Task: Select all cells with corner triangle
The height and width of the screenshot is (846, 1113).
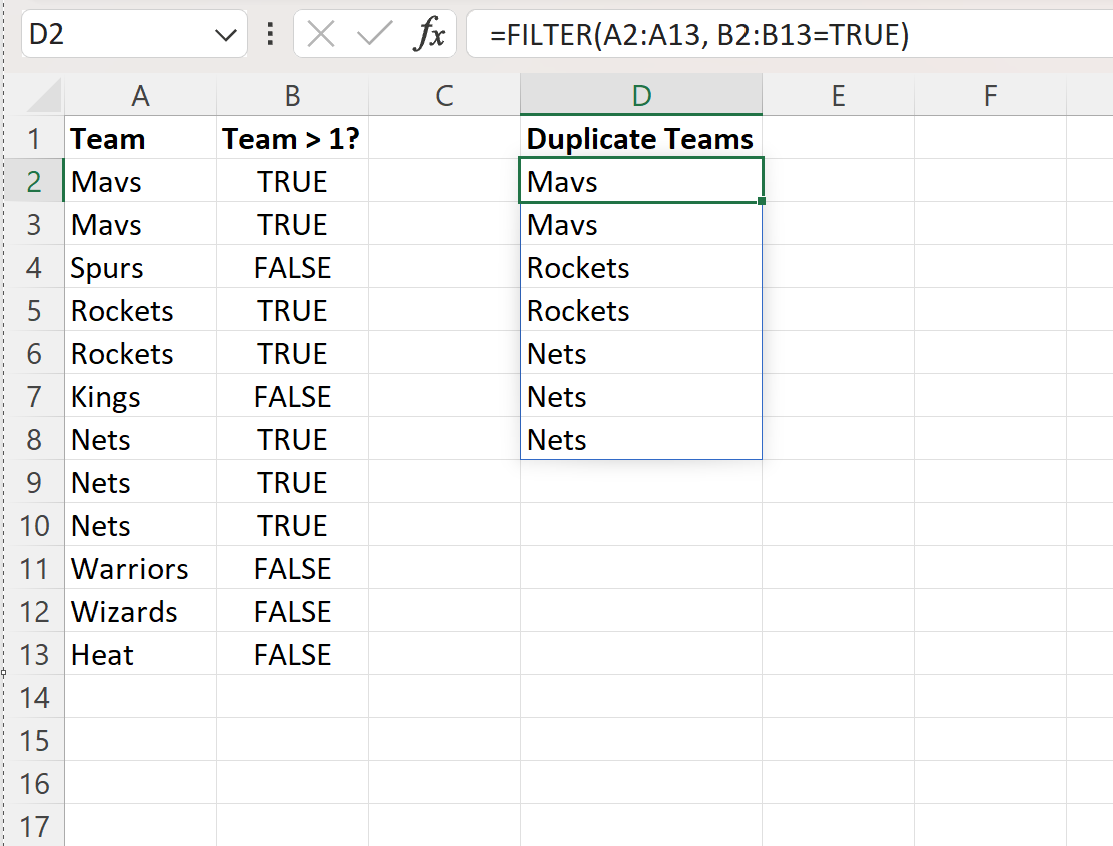Action: click(44, 96)
